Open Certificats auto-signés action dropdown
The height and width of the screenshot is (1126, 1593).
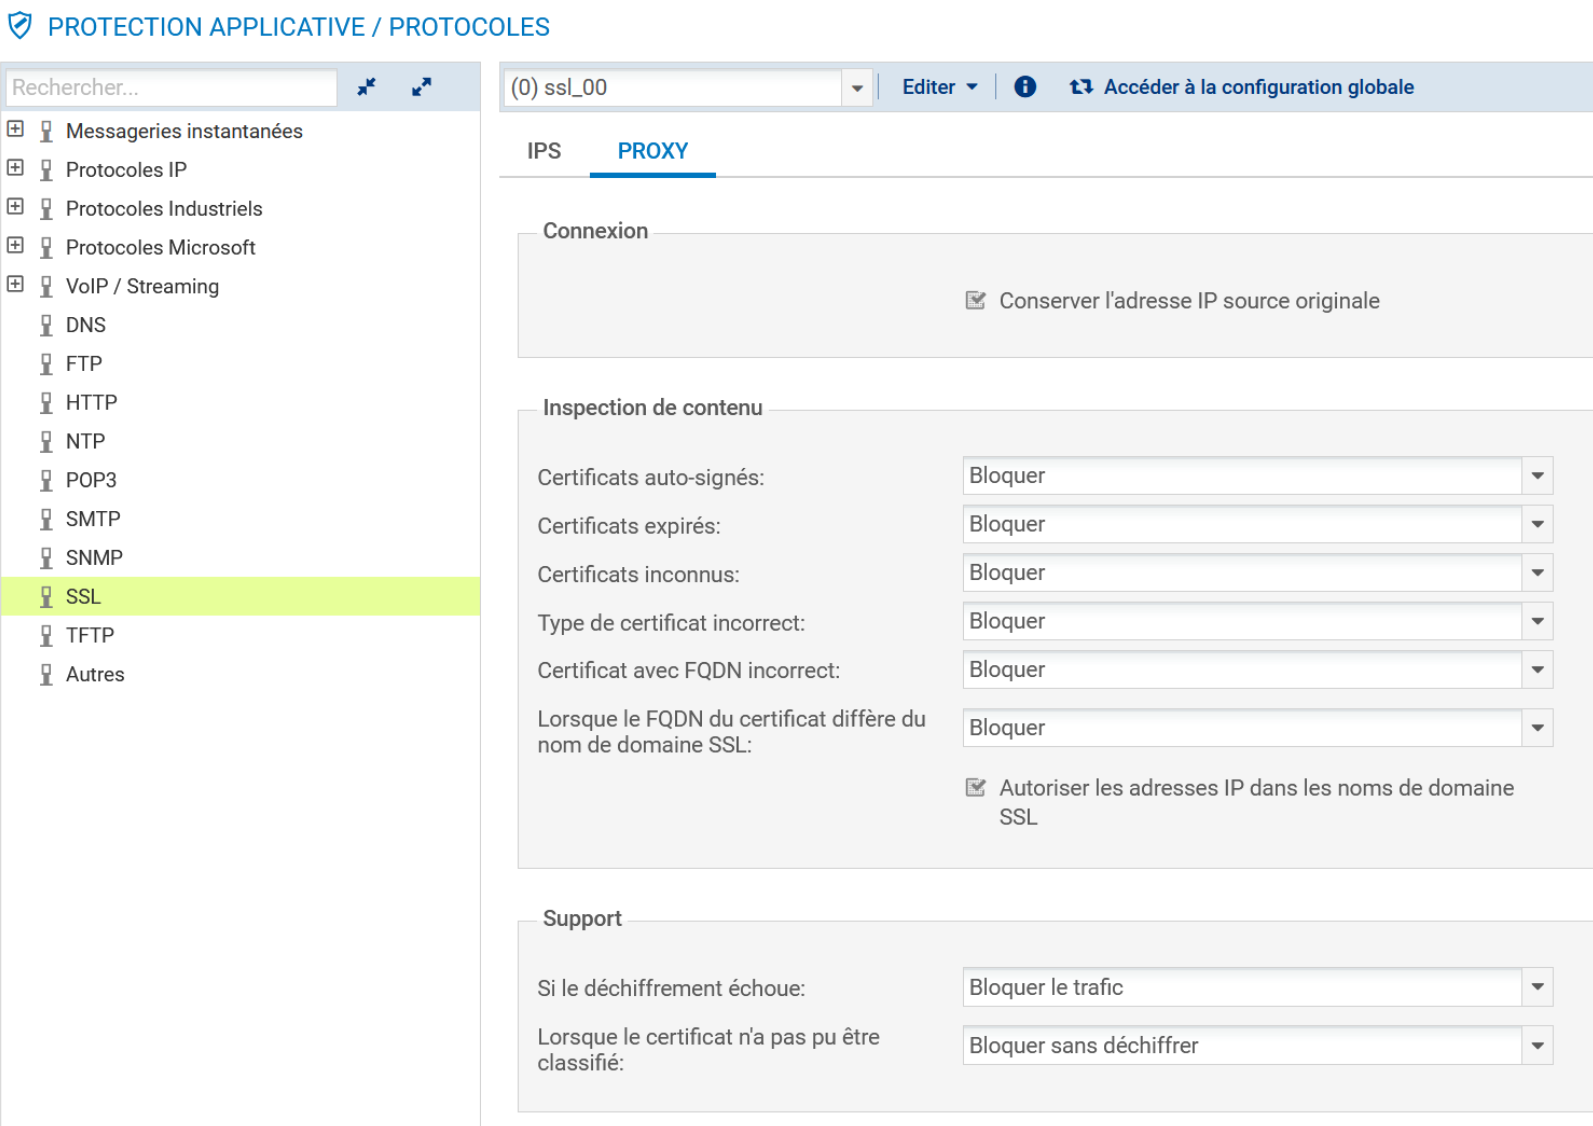pos(1537,476)
